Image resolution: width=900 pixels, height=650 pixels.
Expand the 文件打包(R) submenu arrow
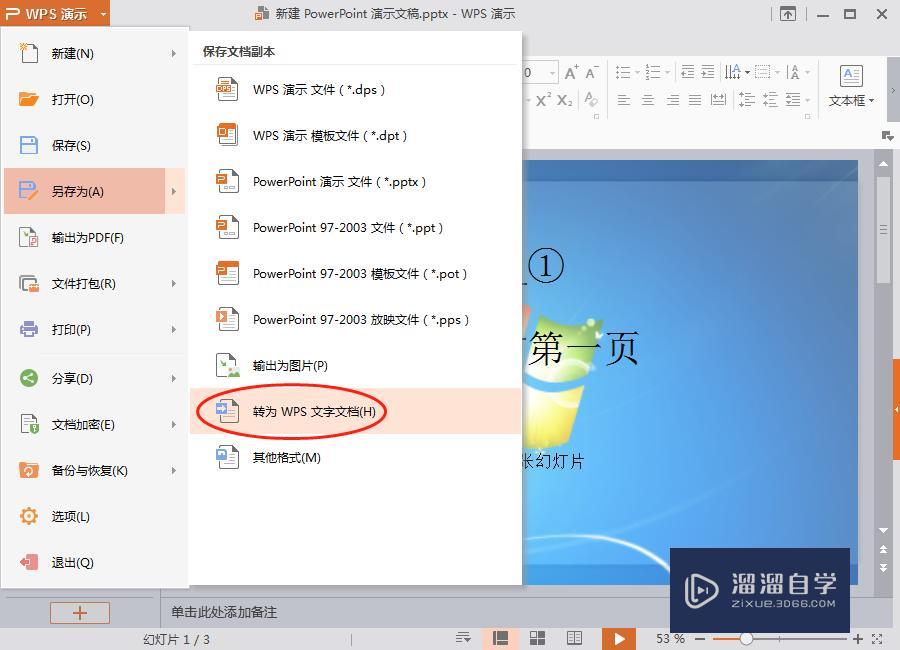[173, 283]
